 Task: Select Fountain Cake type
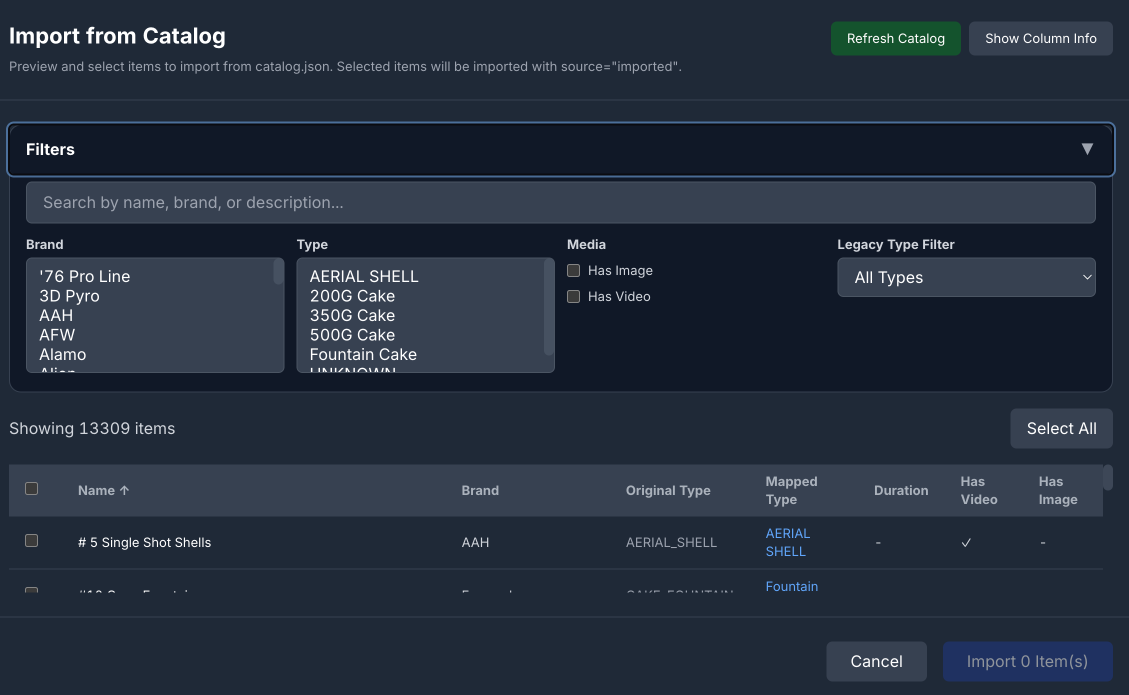pyautogui.click(x=363, y=354)
